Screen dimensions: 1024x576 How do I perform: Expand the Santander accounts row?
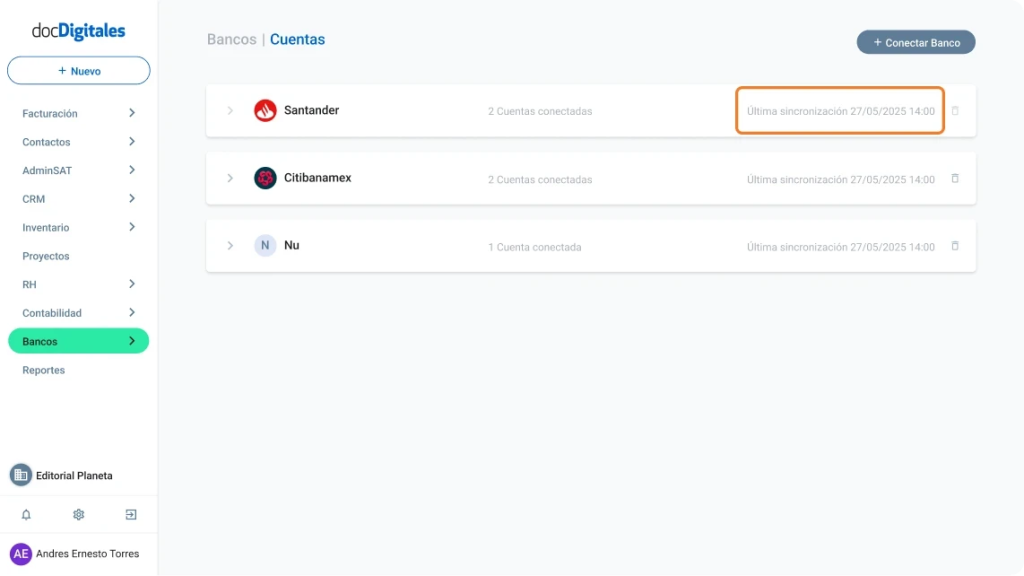click(230, 111)
